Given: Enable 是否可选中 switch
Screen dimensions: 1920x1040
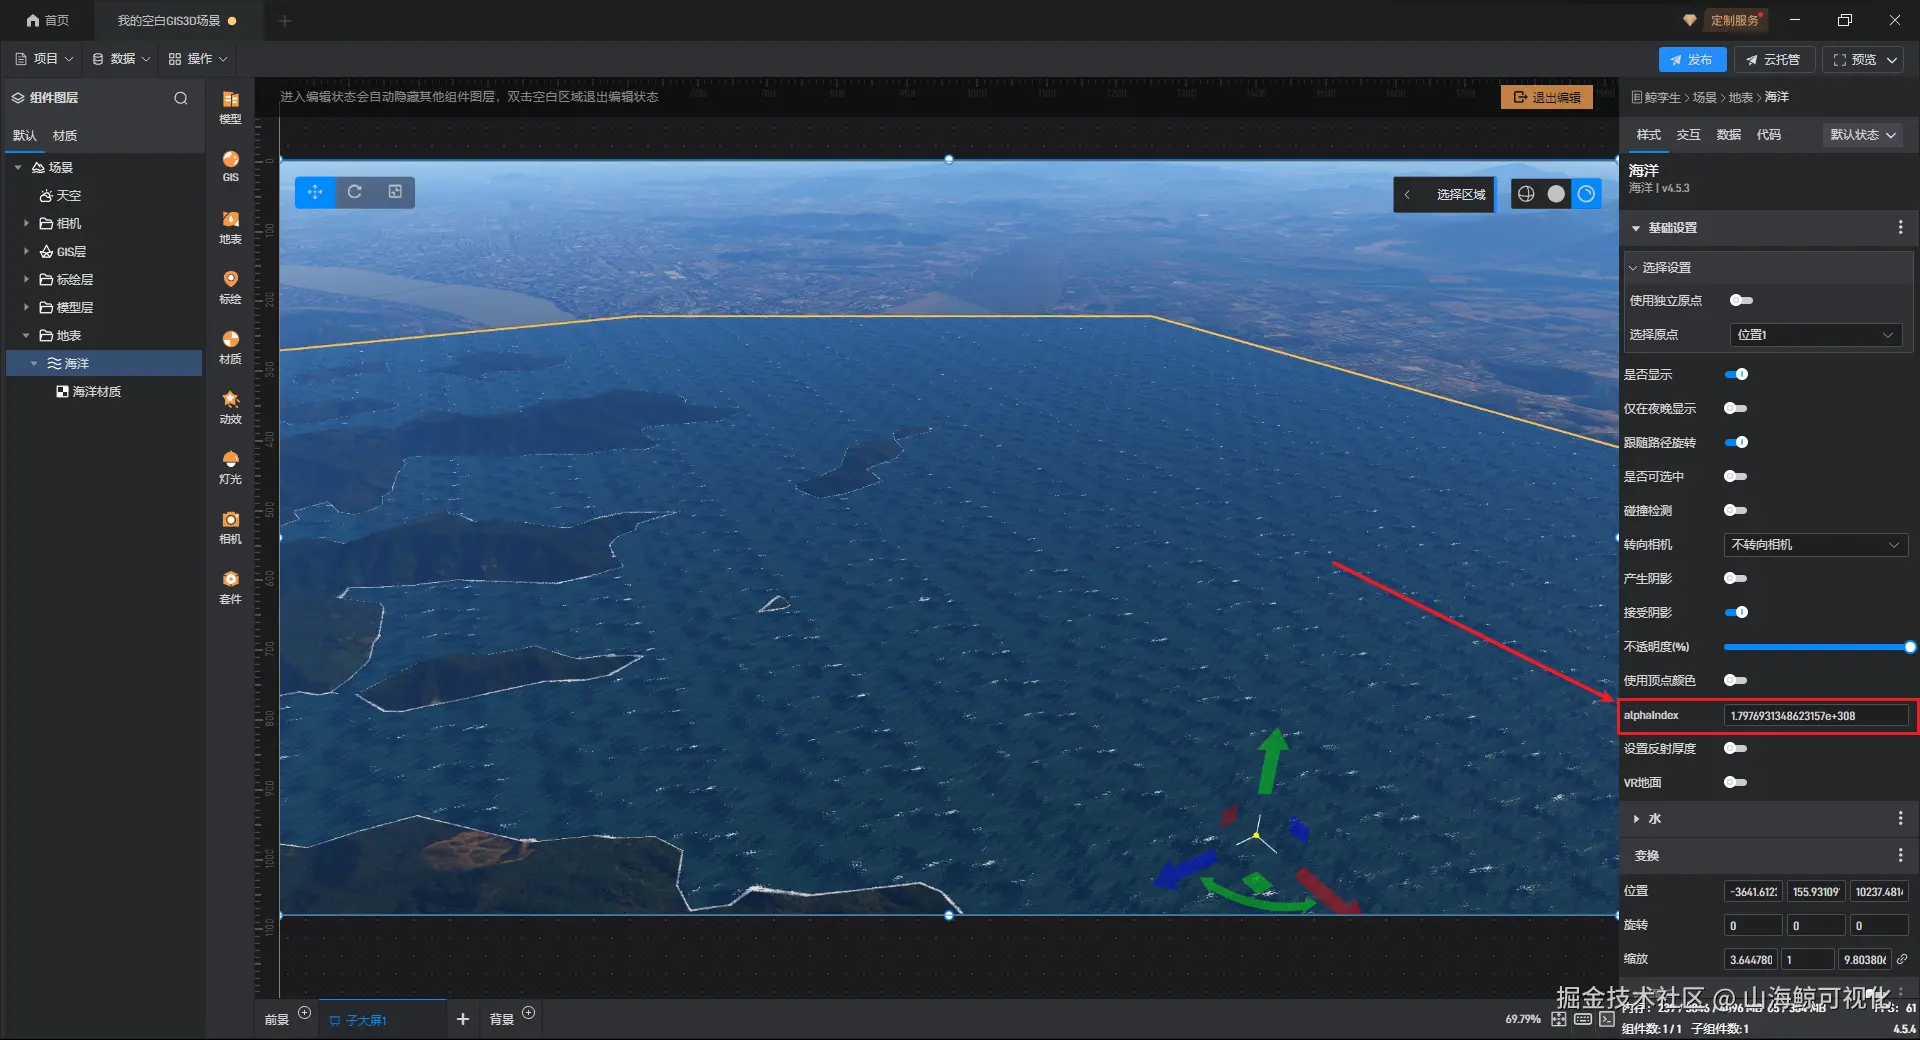Looking at the screenshot, I should tap(1736, 476).
